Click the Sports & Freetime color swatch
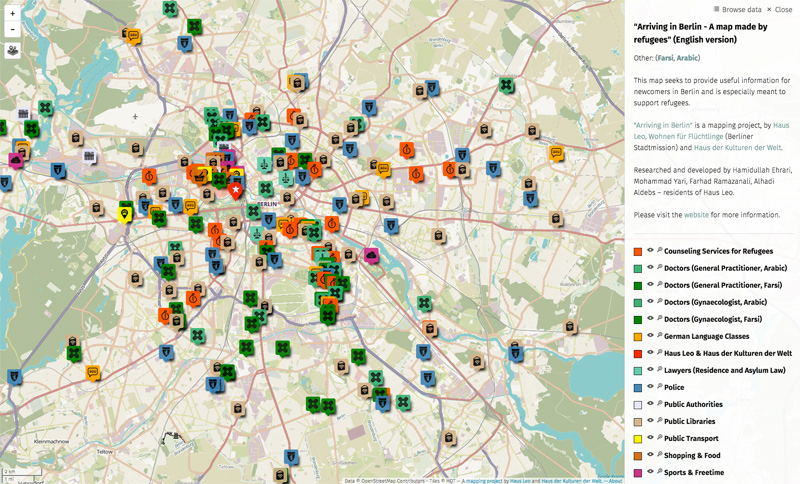800x484 pixels. click(638, 472)
